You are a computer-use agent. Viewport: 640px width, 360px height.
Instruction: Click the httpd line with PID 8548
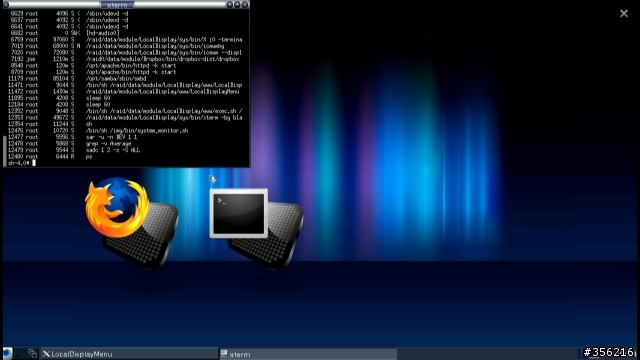coord(92,65)
